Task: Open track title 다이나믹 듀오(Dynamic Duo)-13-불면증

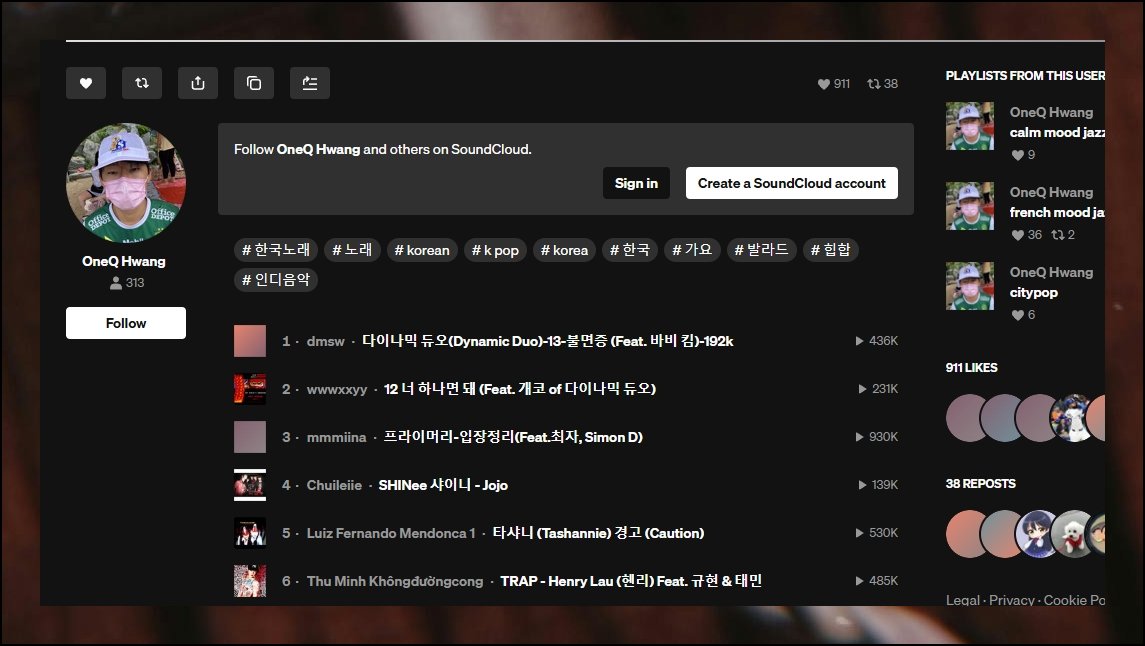Action: click(548, 341)
